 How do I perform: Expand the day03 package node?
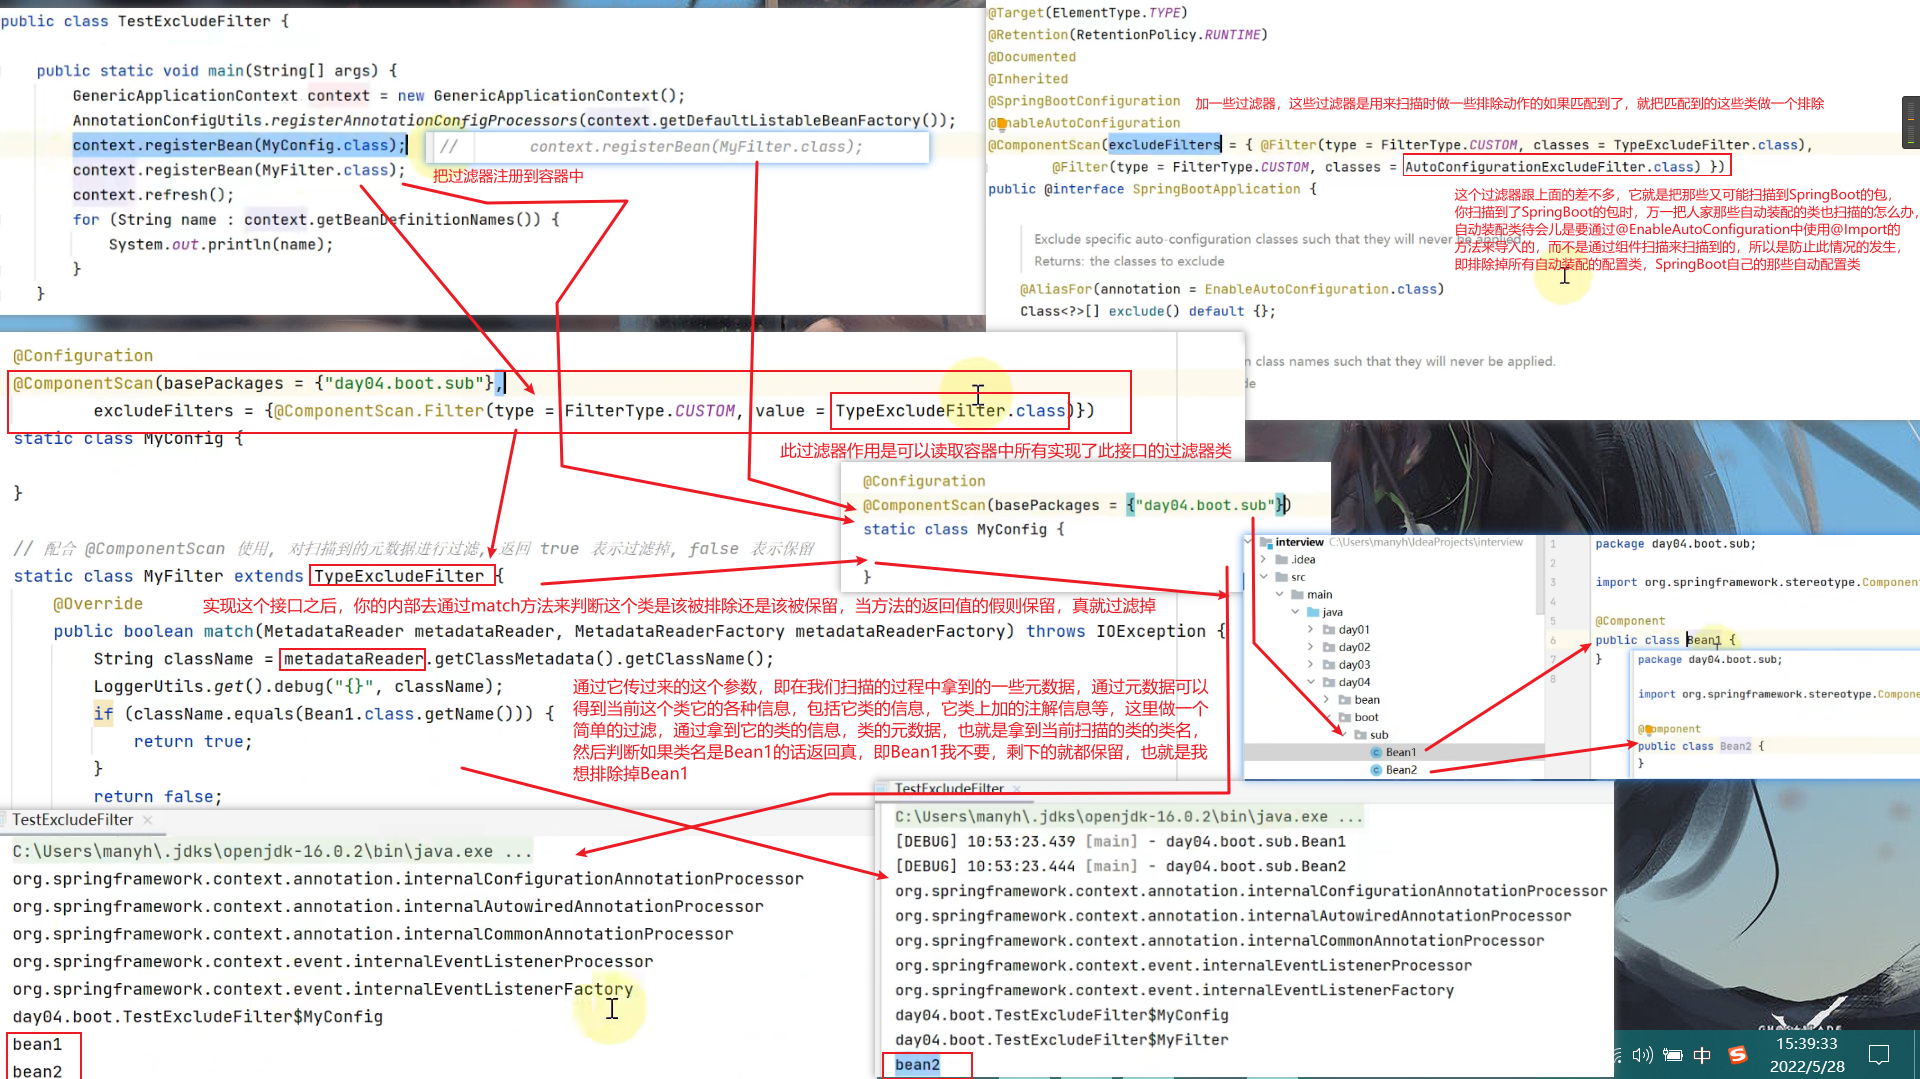(x=1311, y=665)
